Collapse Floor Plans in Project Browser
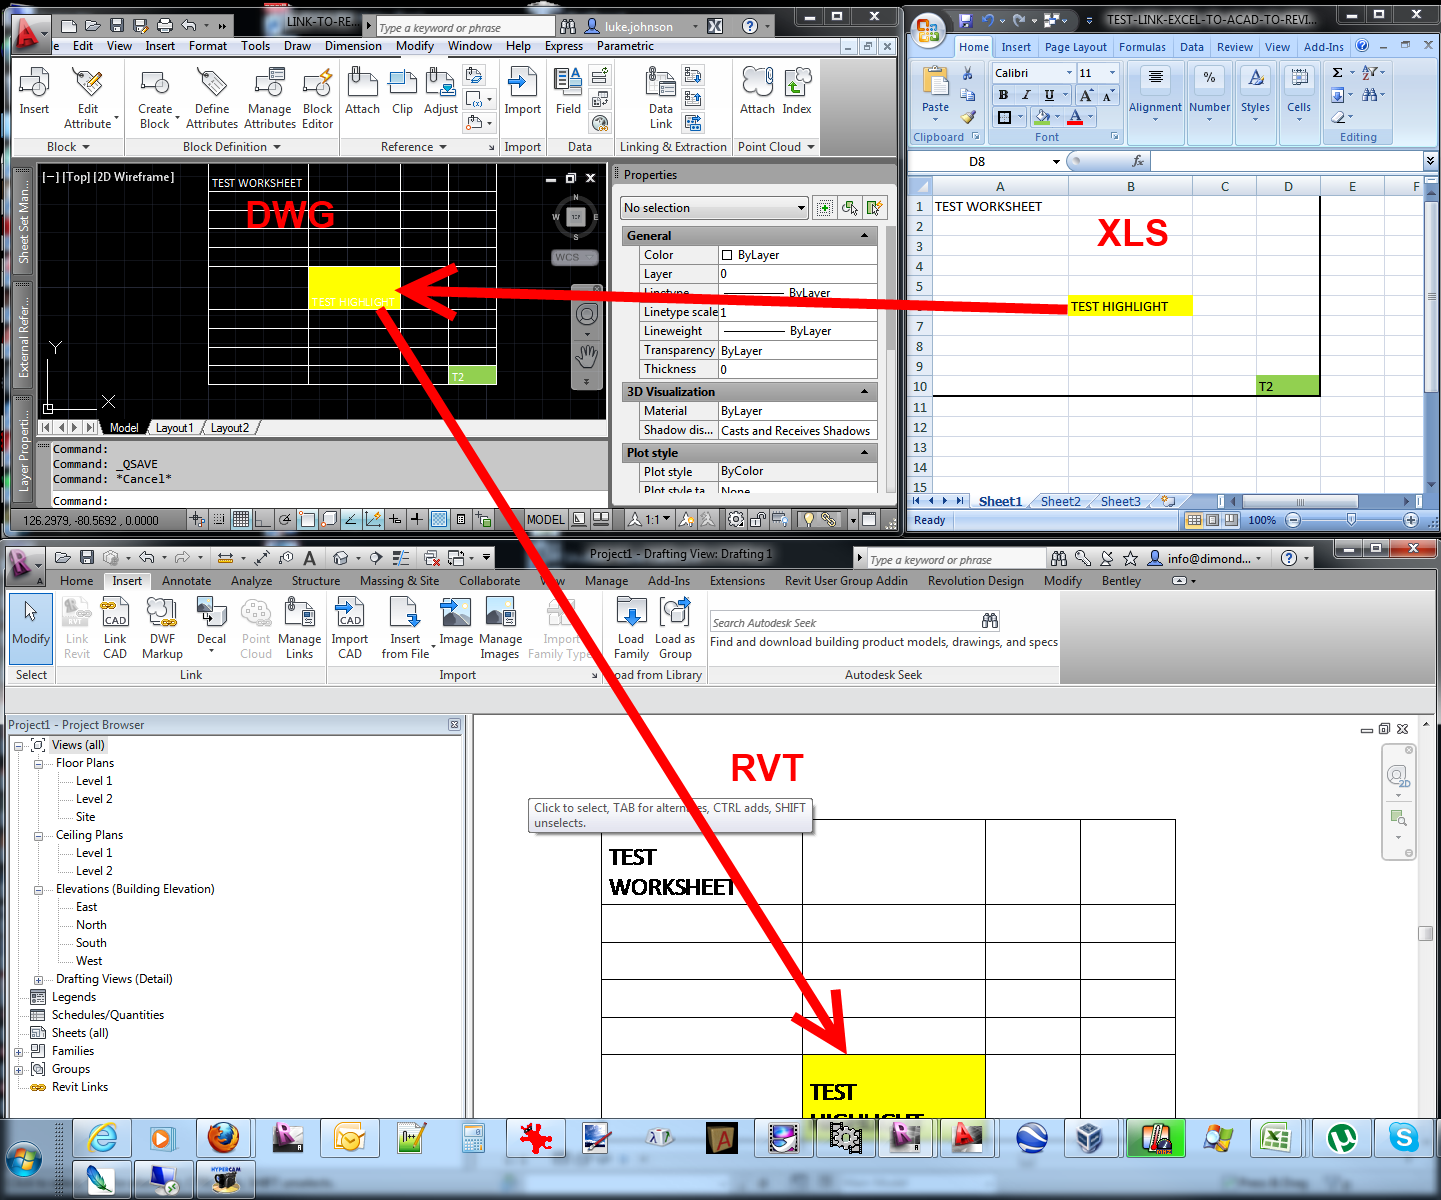The height and width of the screenshot is (1200, 1441). tap(38, 763)
